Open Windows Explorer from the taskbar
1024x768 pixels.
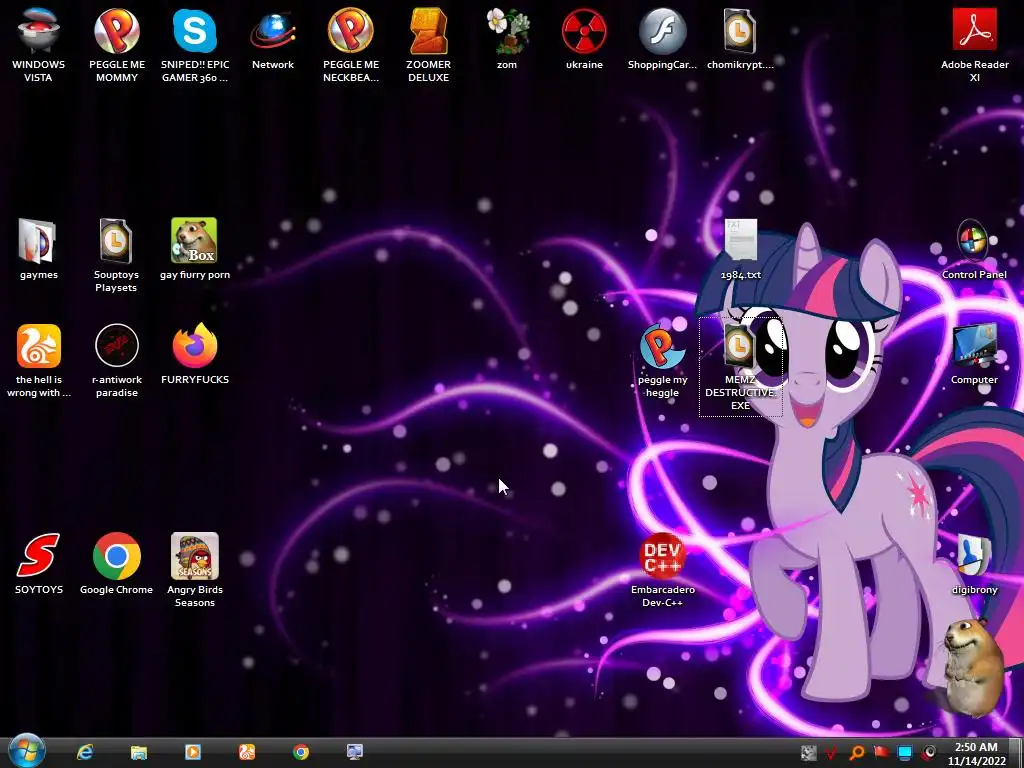click(x=138, y=752)
